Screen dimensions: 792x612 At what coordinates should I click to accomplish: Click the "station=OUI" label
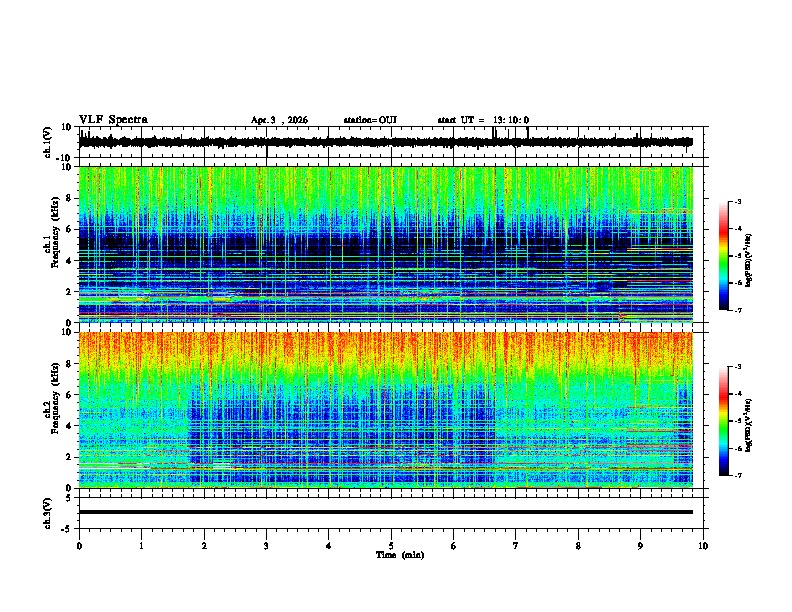pos(370,120)
